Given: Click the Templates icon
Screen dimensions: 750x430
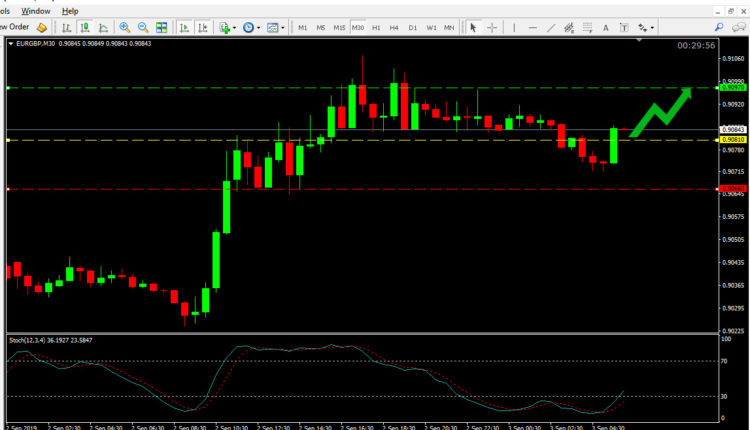Looking at the screenshot, I should [x=273, y=28].
